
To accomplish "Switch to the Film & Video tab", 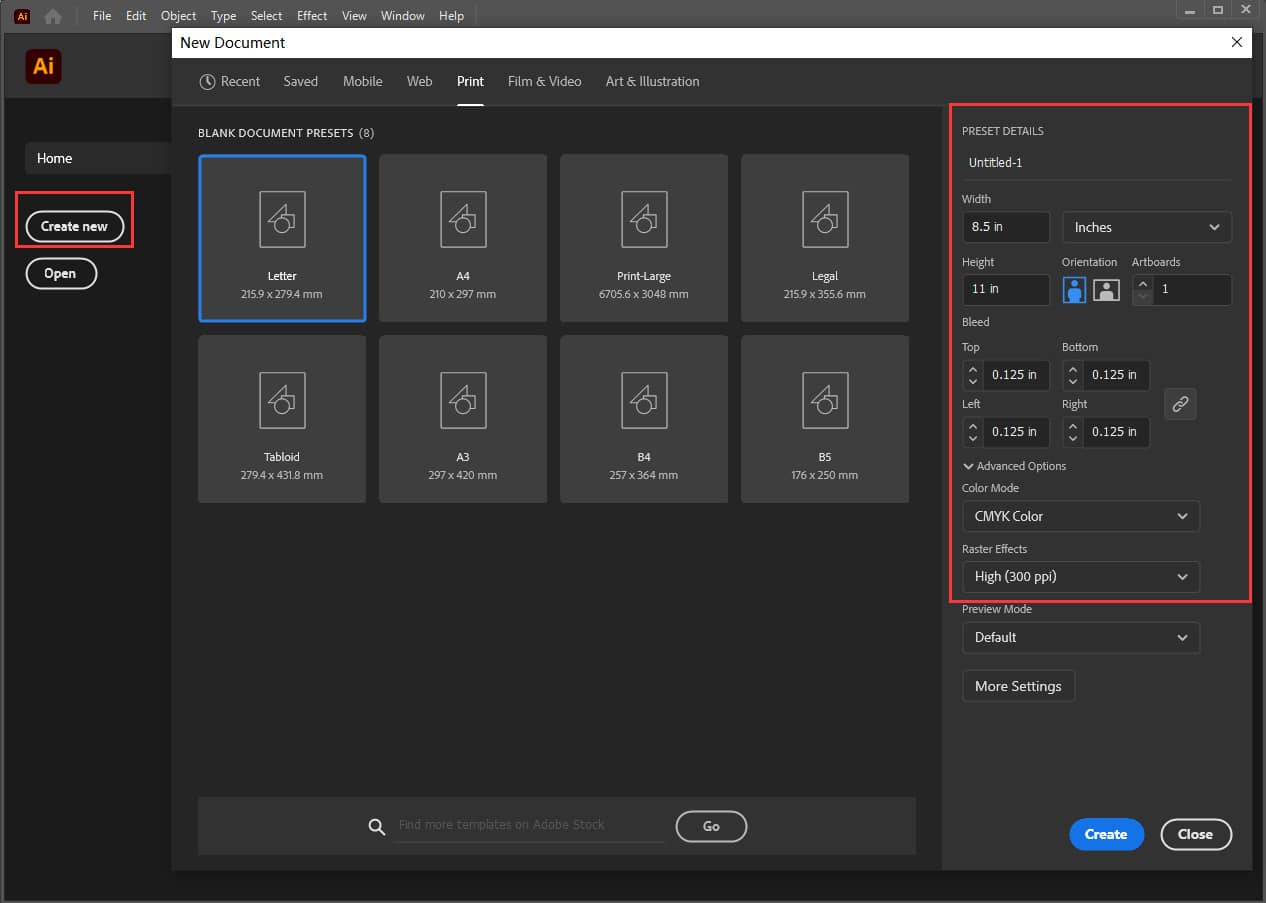I will coord(544,82).
